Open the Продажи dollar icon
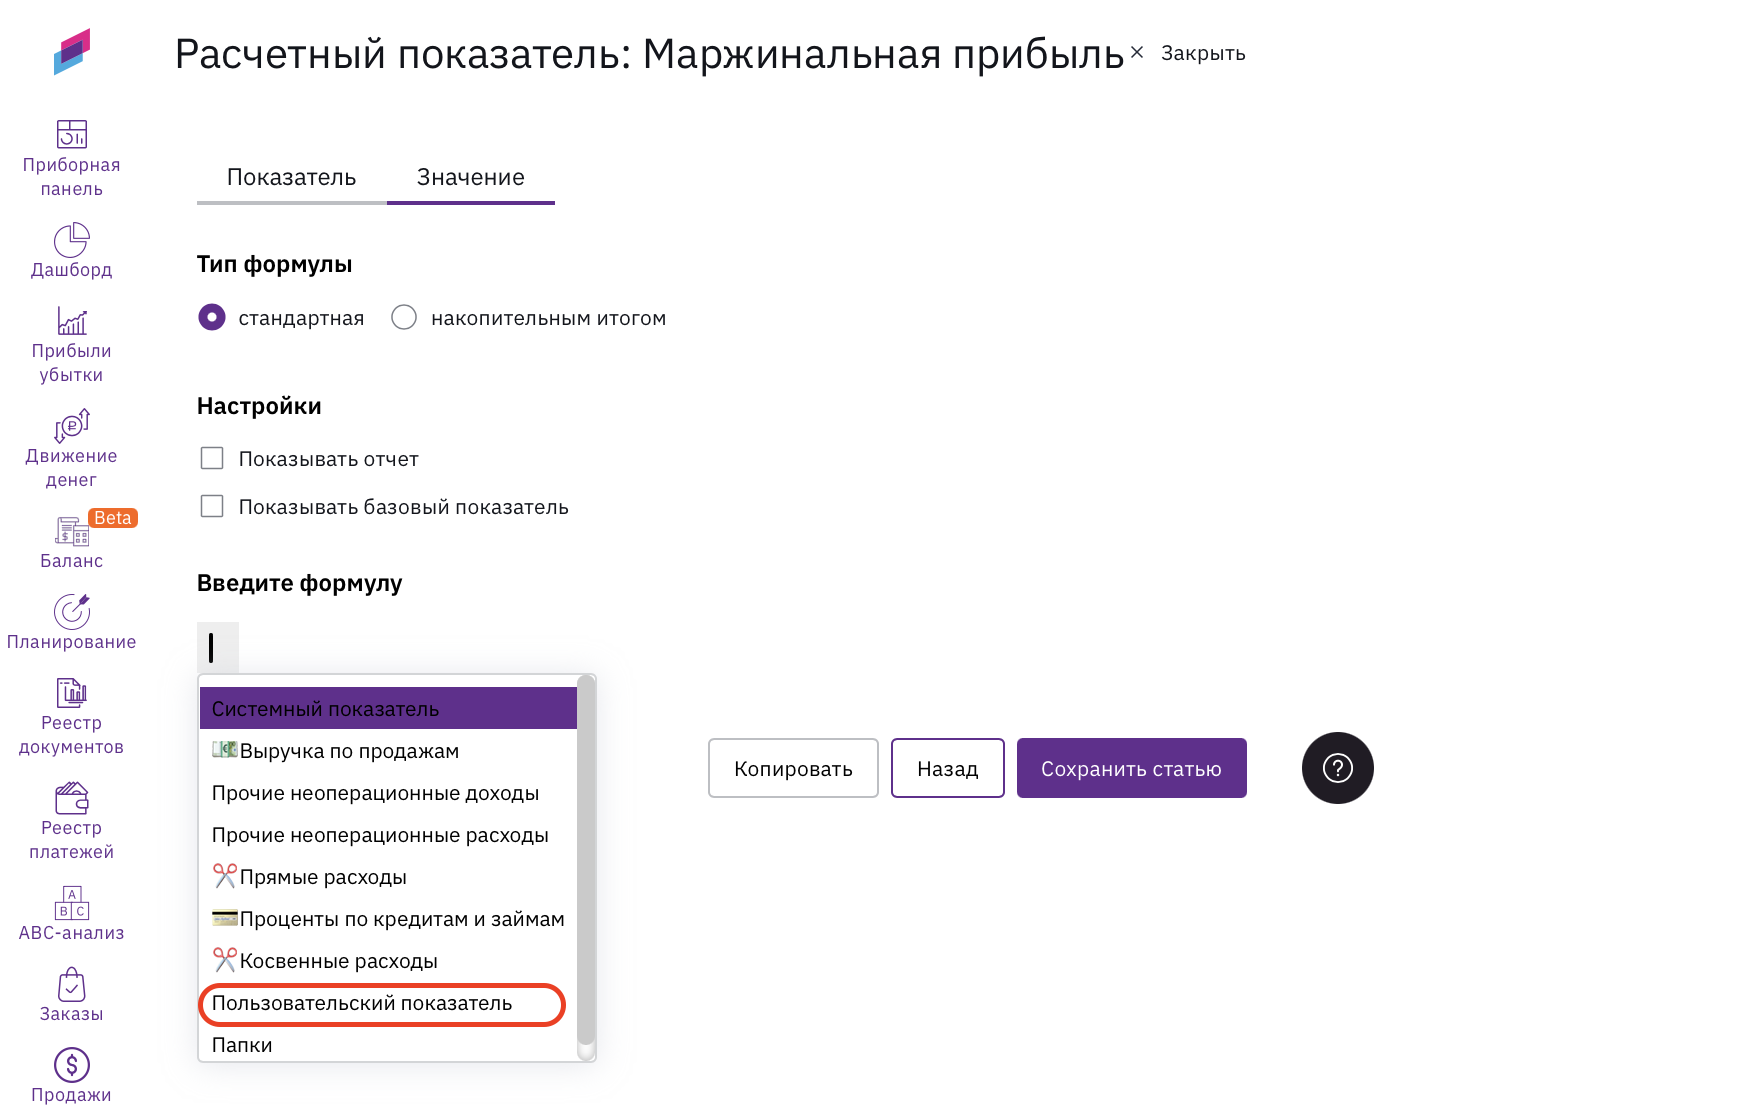Image resolution: width=1746 pixels, height=1120 pixels. click(x=72, y=1065)
